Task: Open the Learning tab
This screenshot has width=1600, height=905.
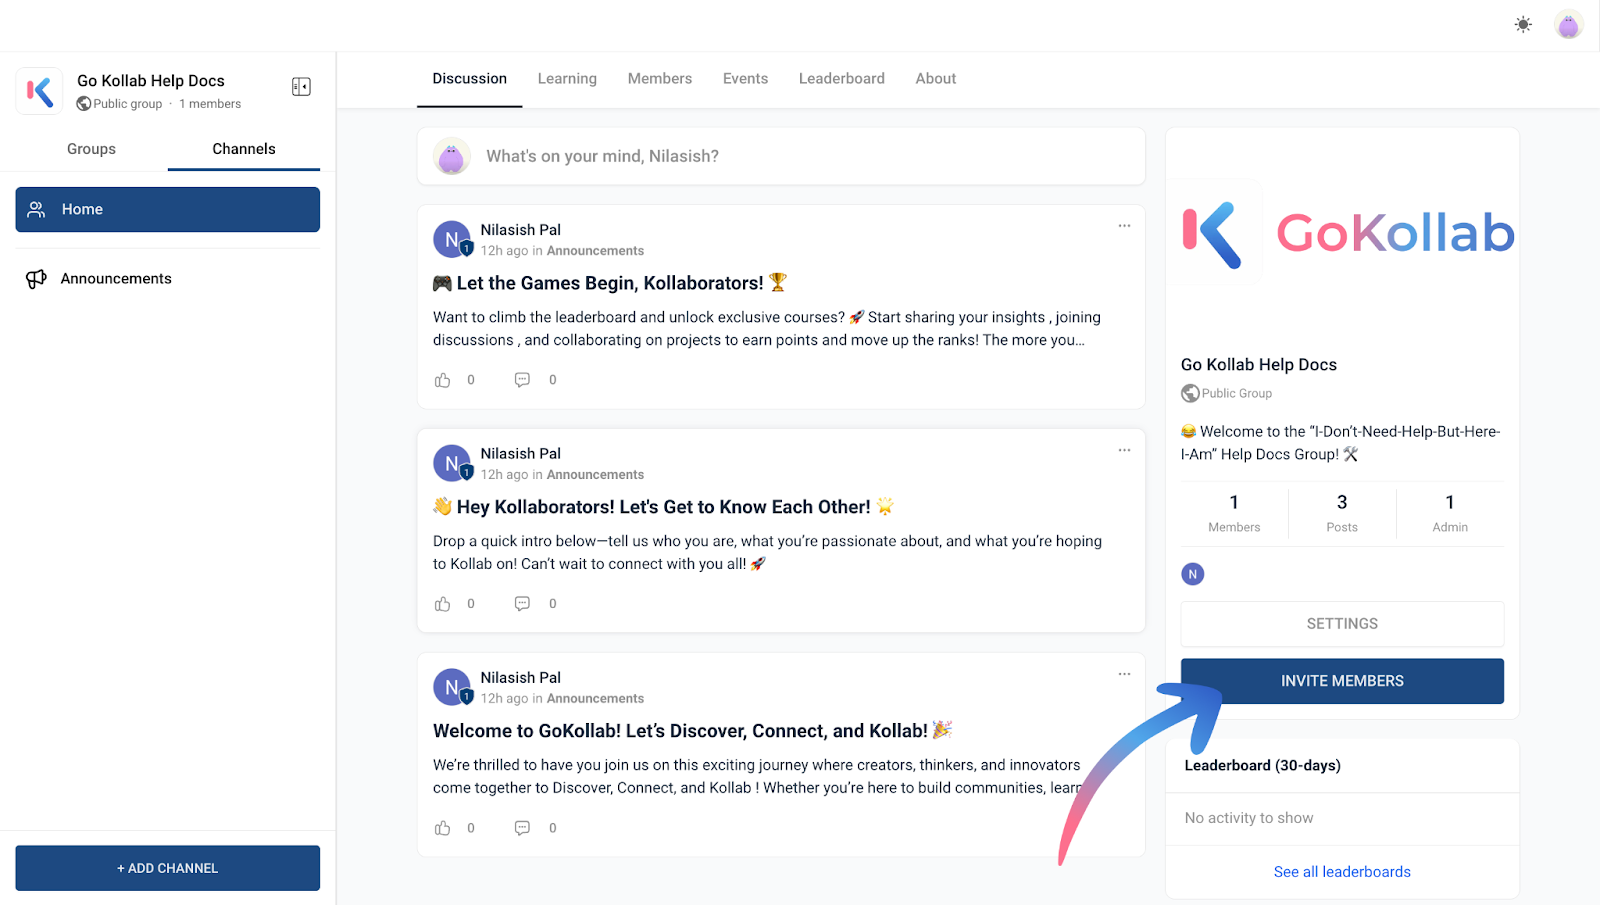Action: point(567,79)
